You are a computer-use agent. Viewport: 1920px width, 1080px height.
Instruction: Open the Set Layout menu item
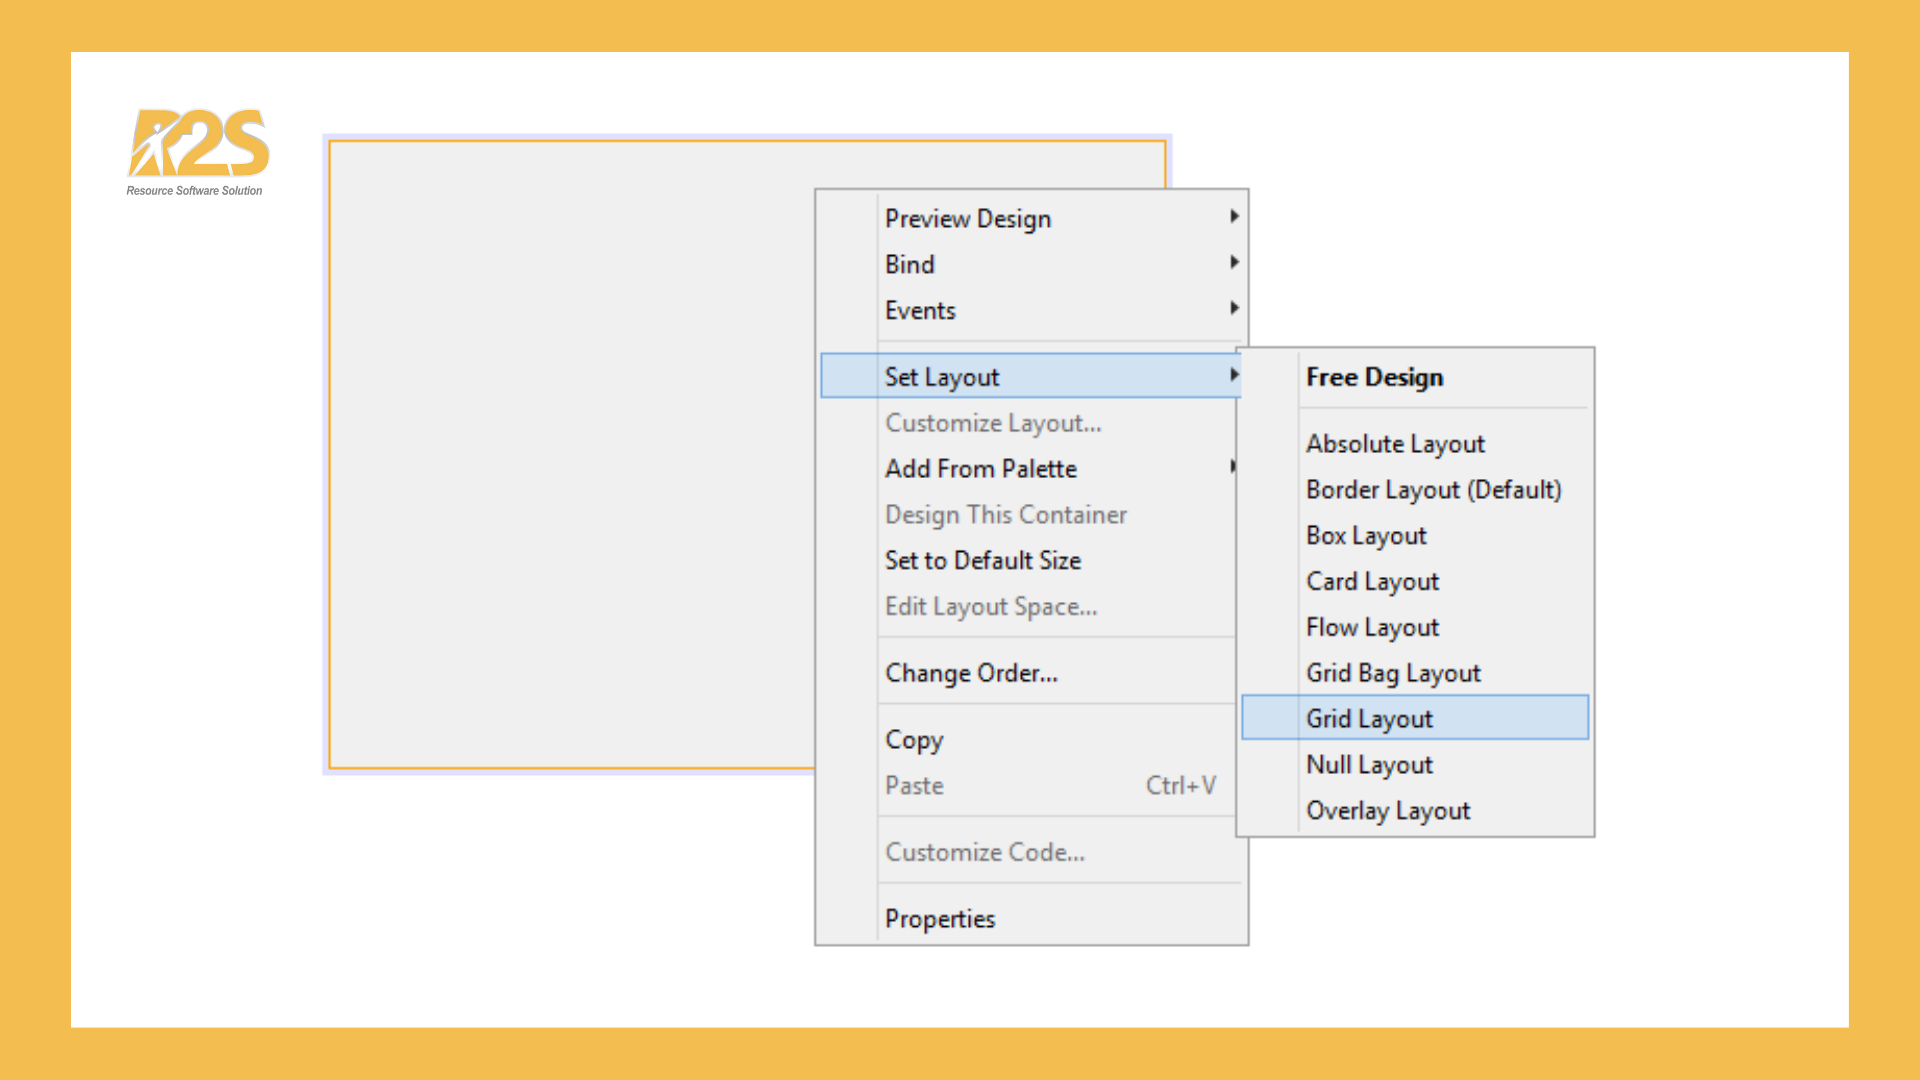click(942, 377)
